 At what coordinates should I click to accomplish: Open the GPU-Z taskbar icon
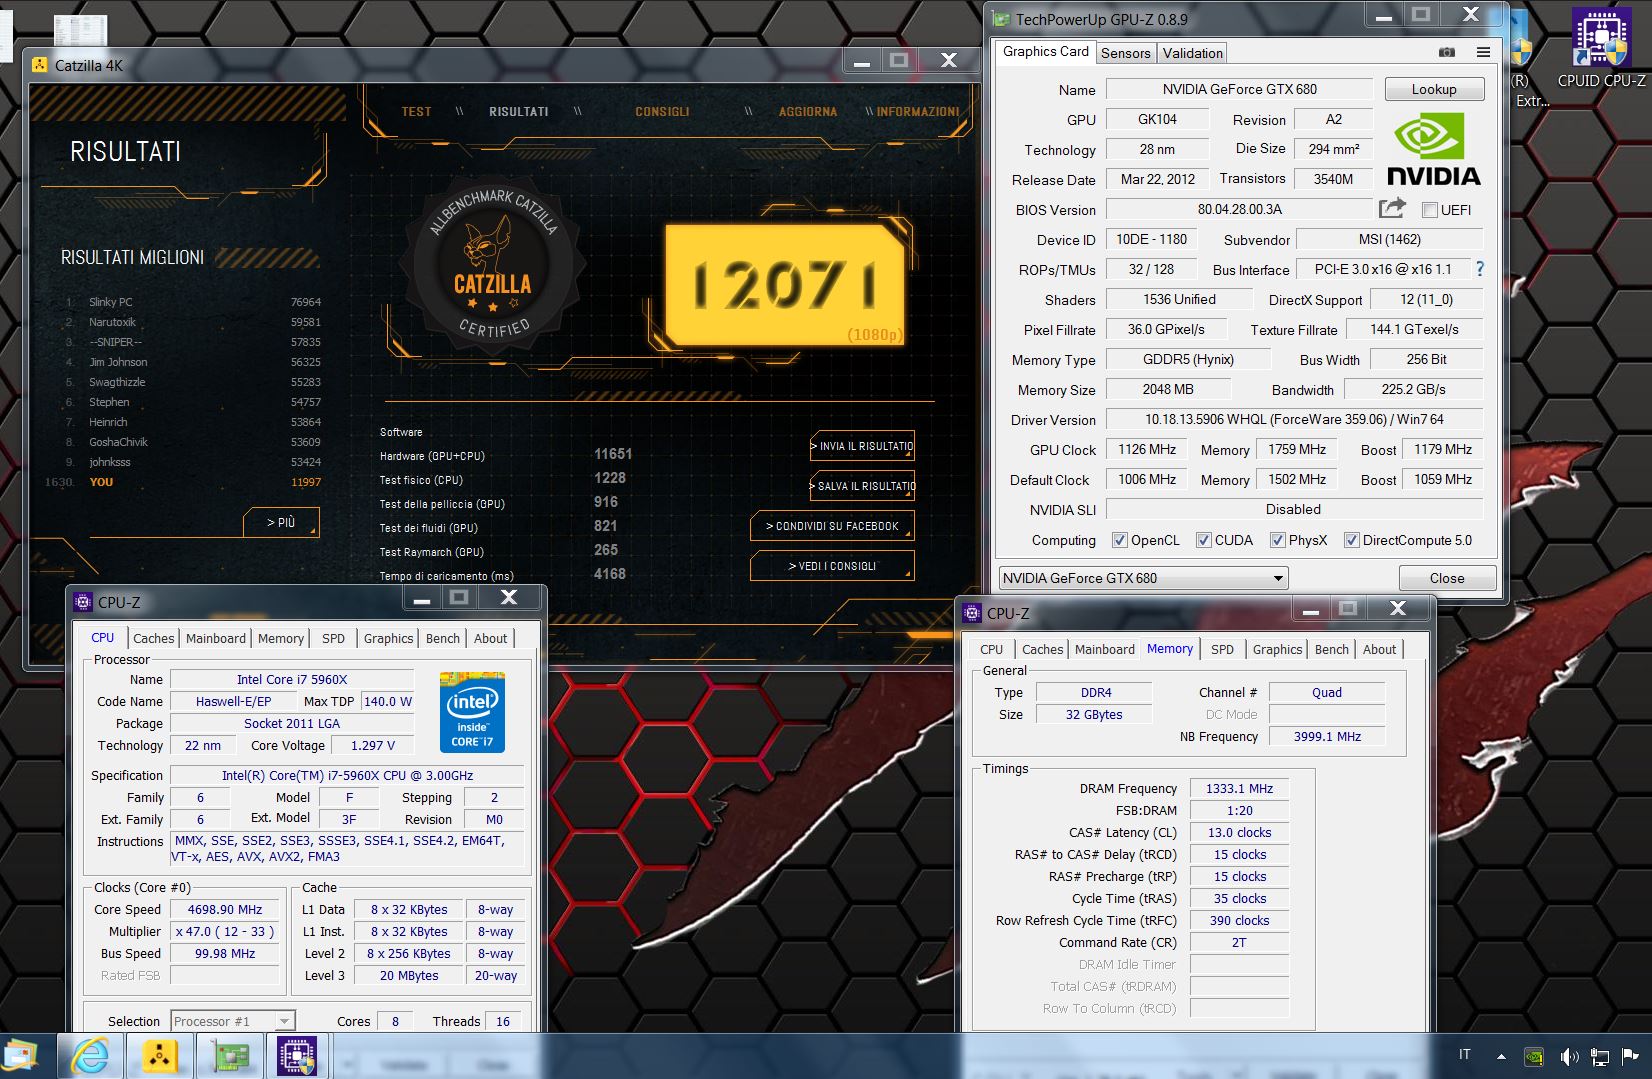point(229,1056)
